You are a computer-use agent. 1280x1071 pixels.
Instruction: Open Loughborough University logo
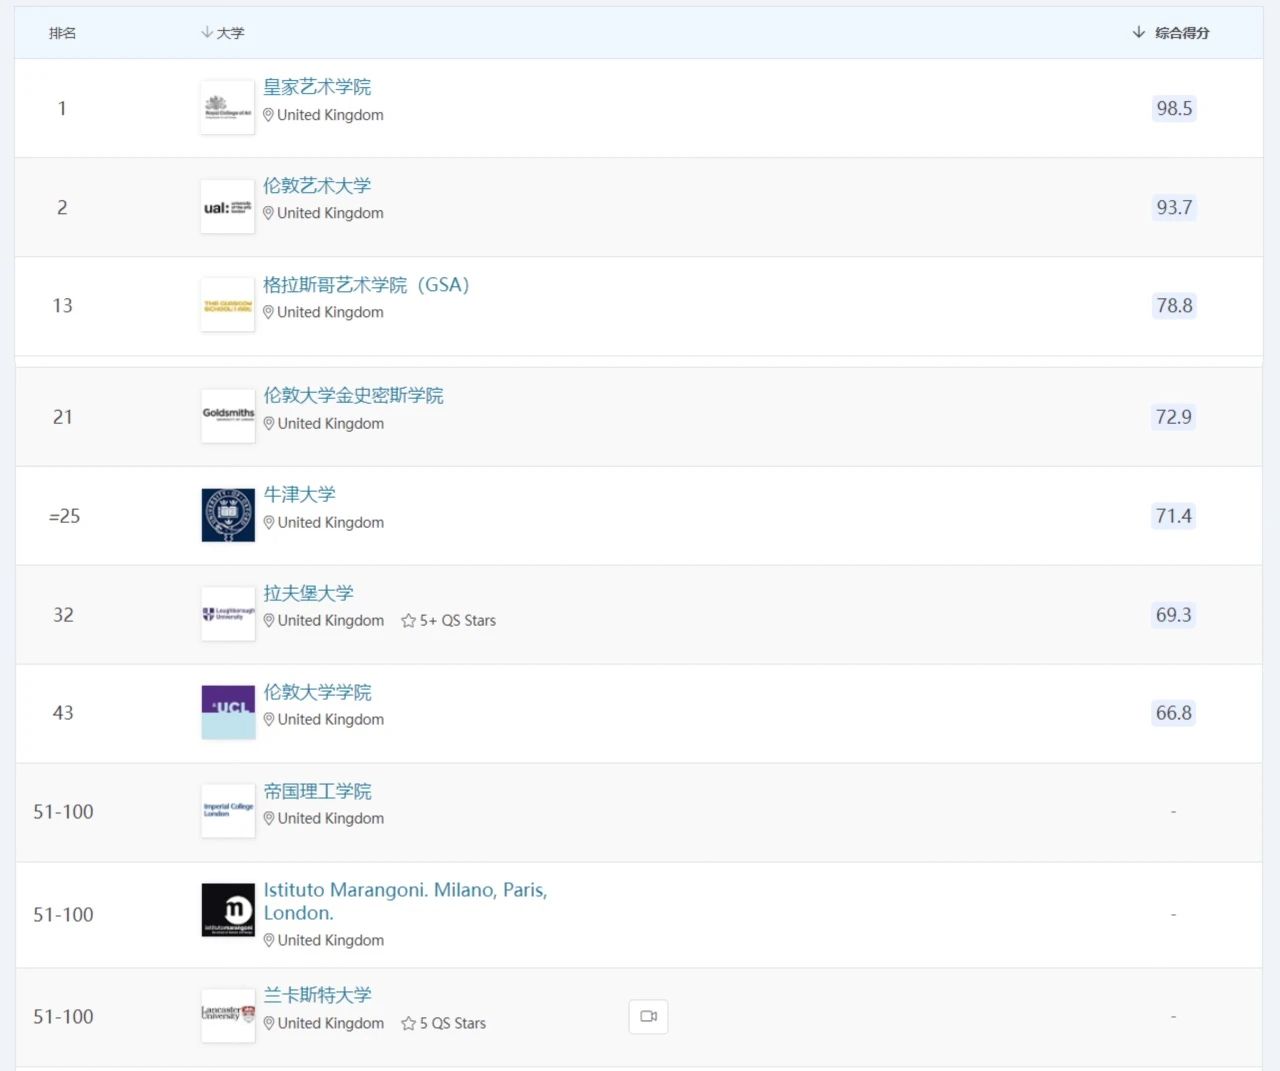pyautogui.click(x=228, y=614)
